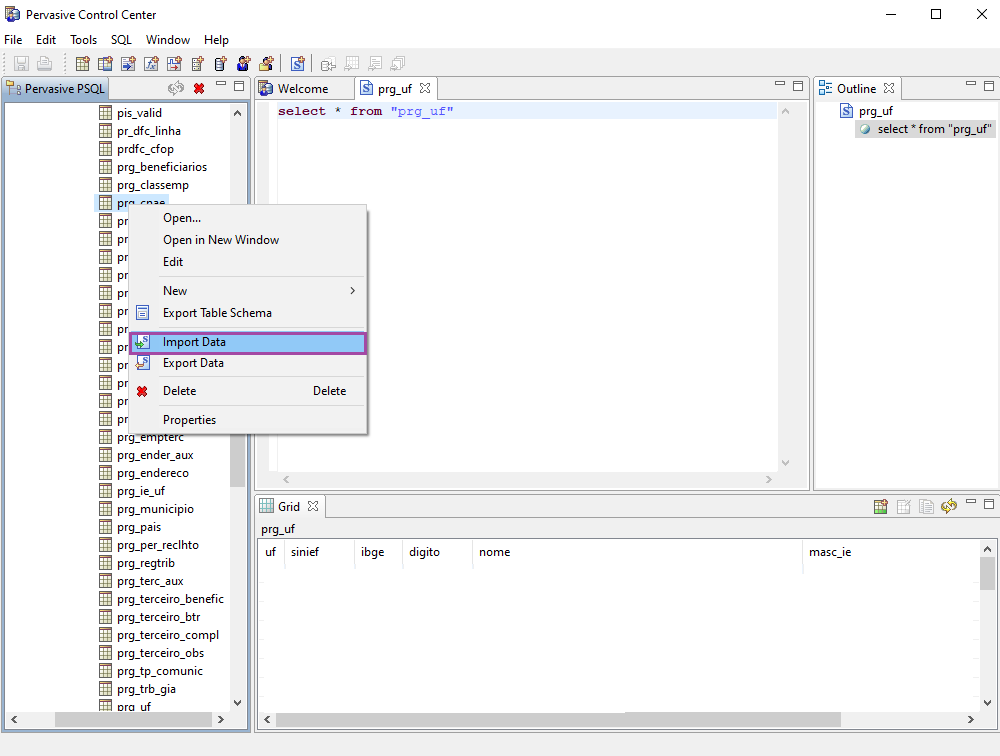1000x756 pixels.
Task: Switch to the Welcome tab
Action: point(302,89)
